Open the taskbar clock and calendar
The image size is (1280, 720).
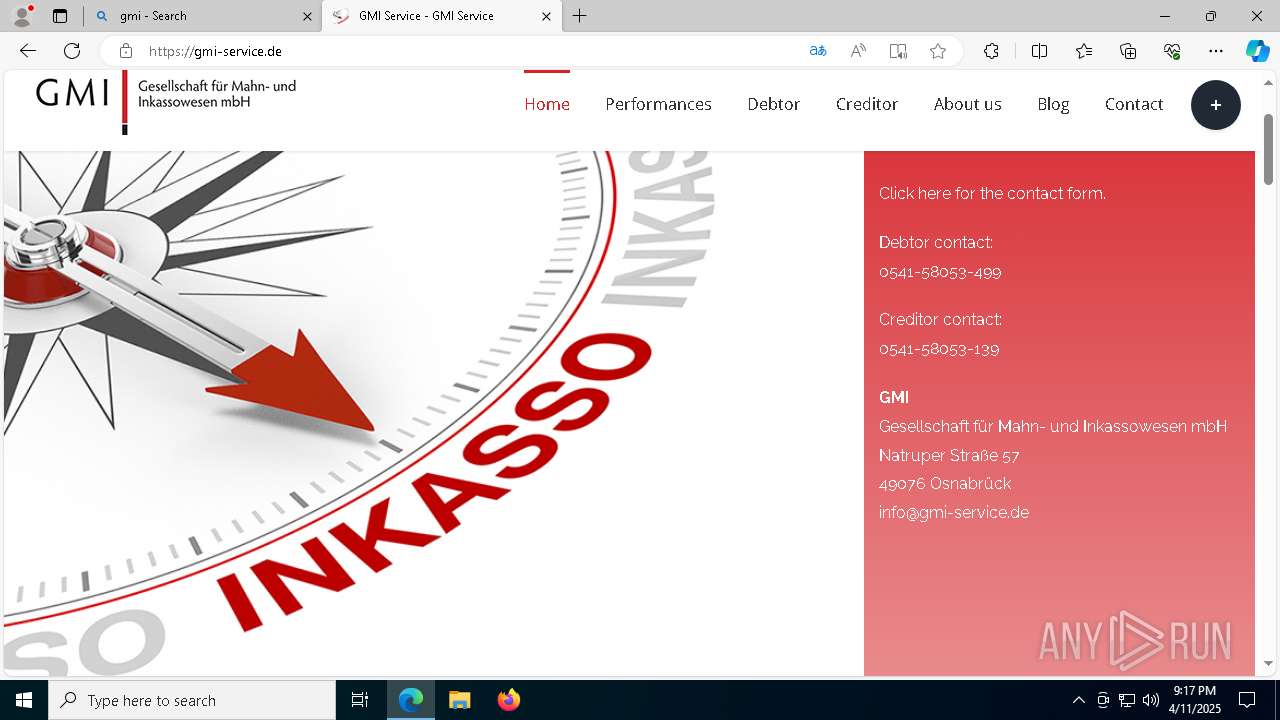click(1194, 700)
